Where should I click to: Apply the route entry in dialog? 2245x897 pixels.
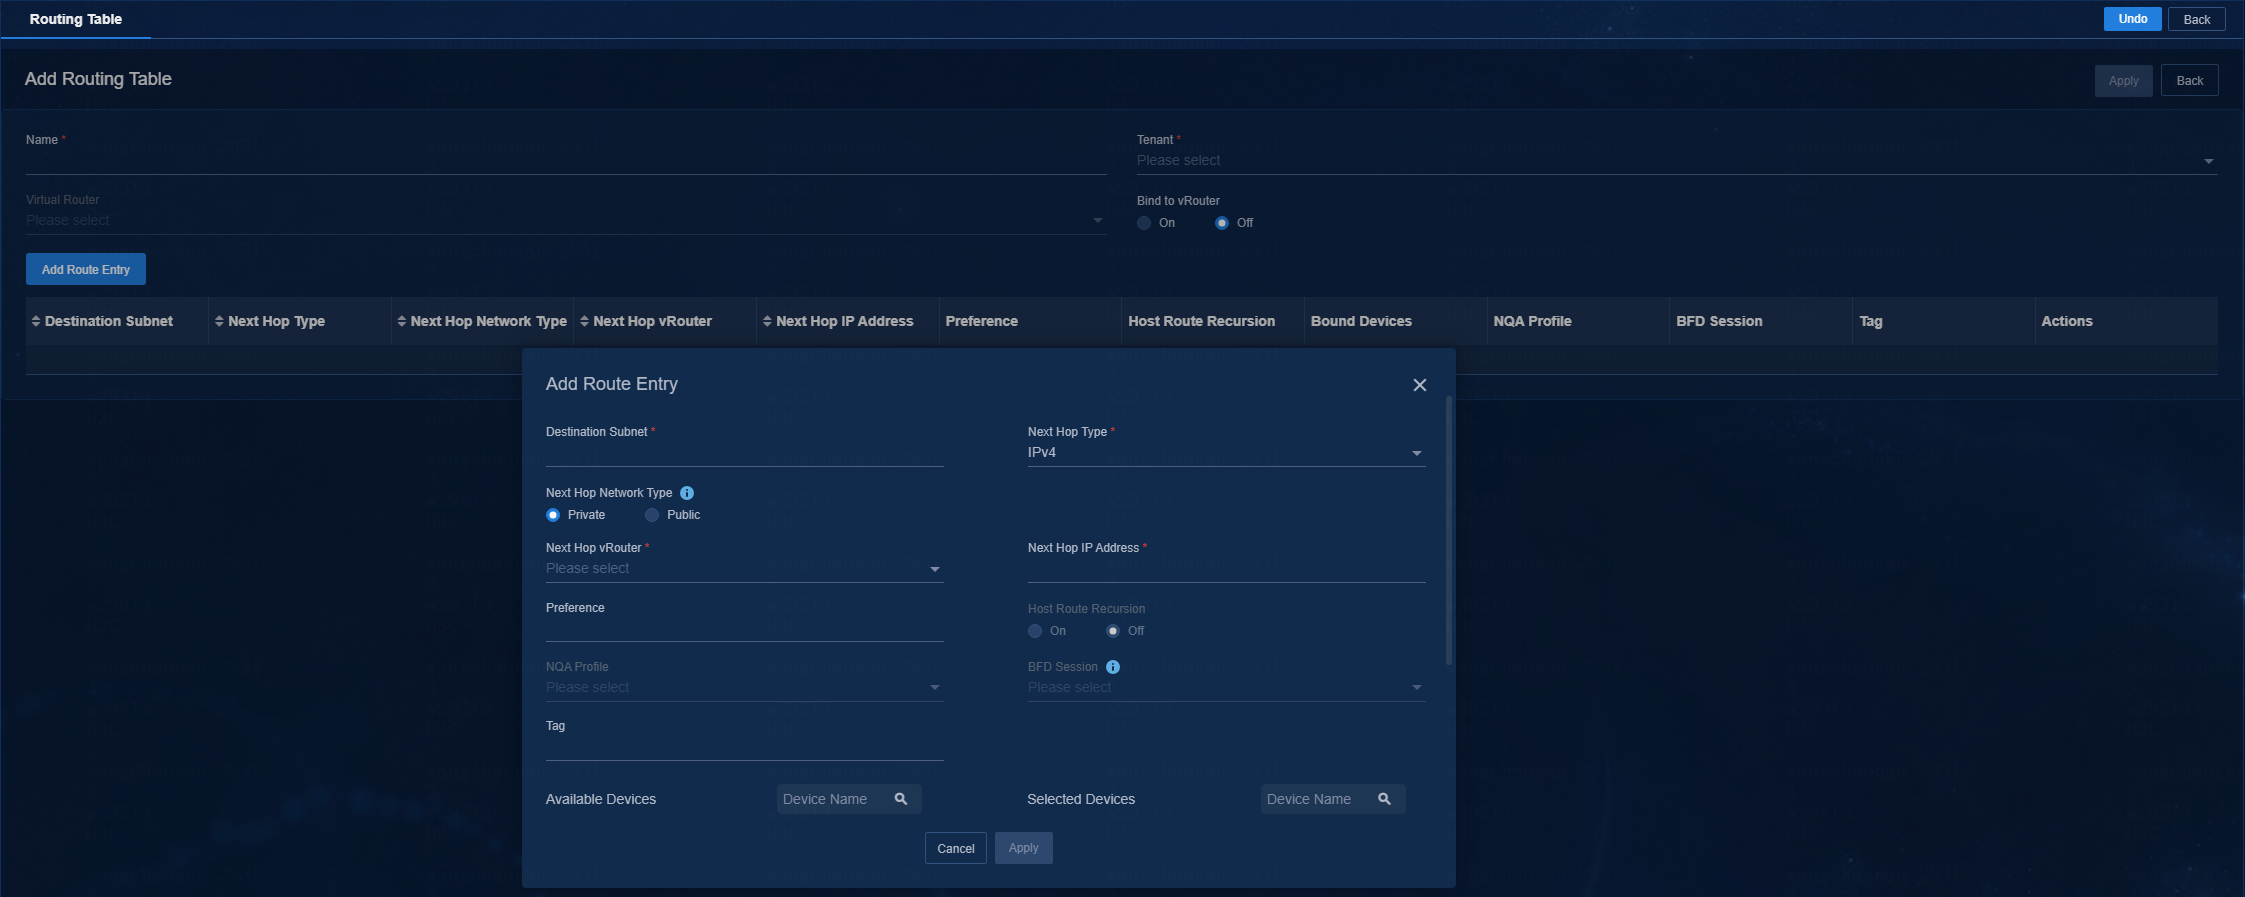tap(1023, 848)
